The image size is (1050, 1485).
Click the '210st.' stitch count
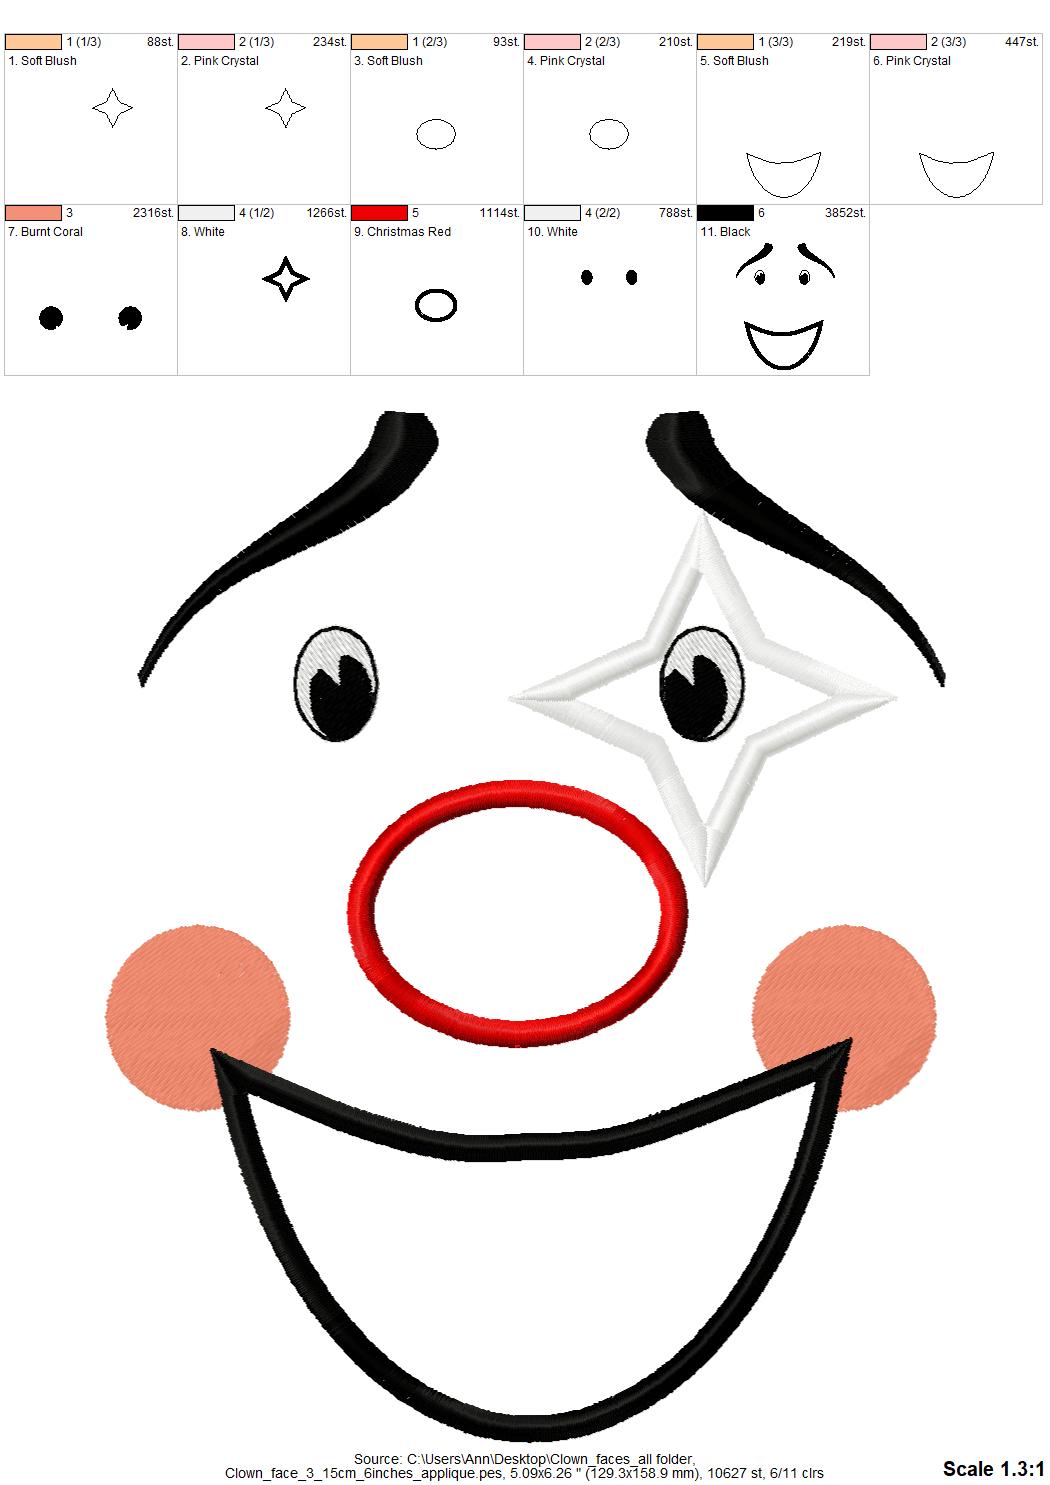pos(676,42)
